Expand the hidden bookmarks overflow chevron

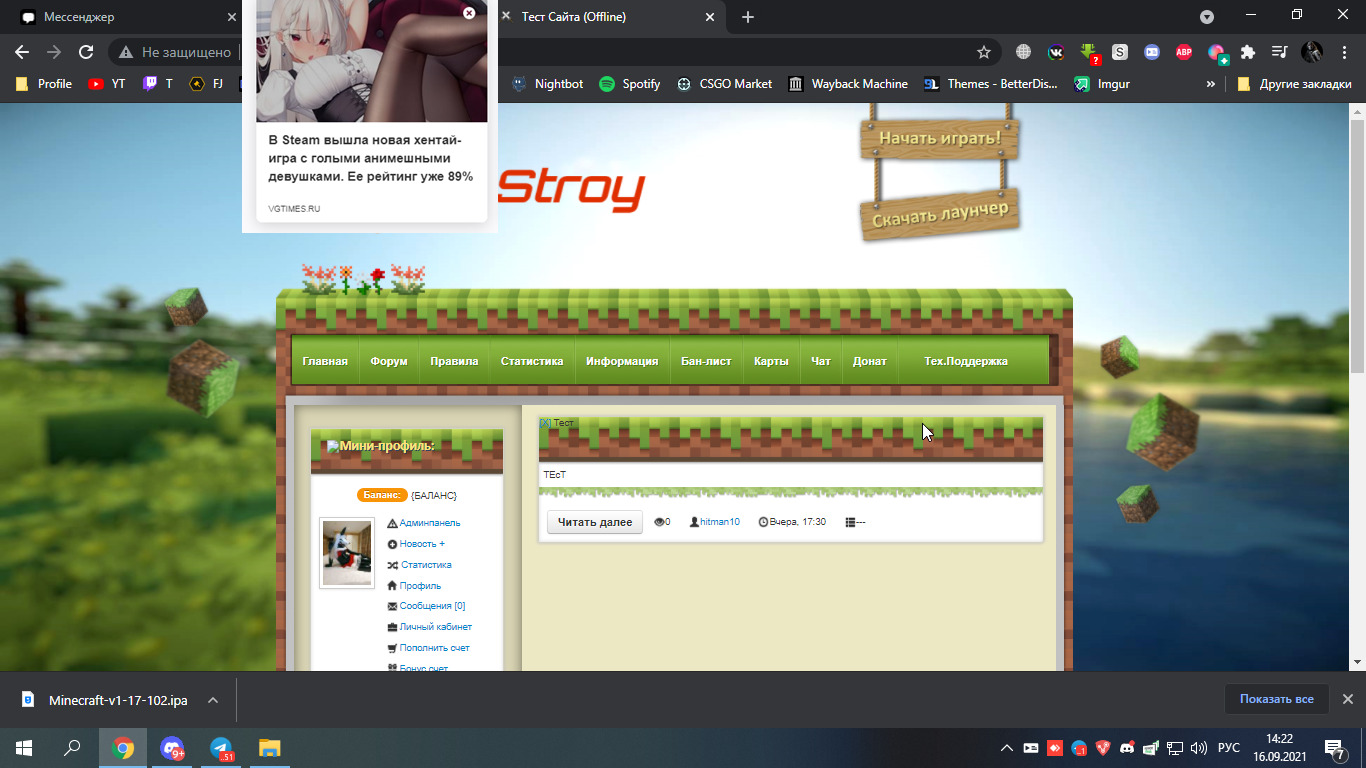coord(1211,84)
